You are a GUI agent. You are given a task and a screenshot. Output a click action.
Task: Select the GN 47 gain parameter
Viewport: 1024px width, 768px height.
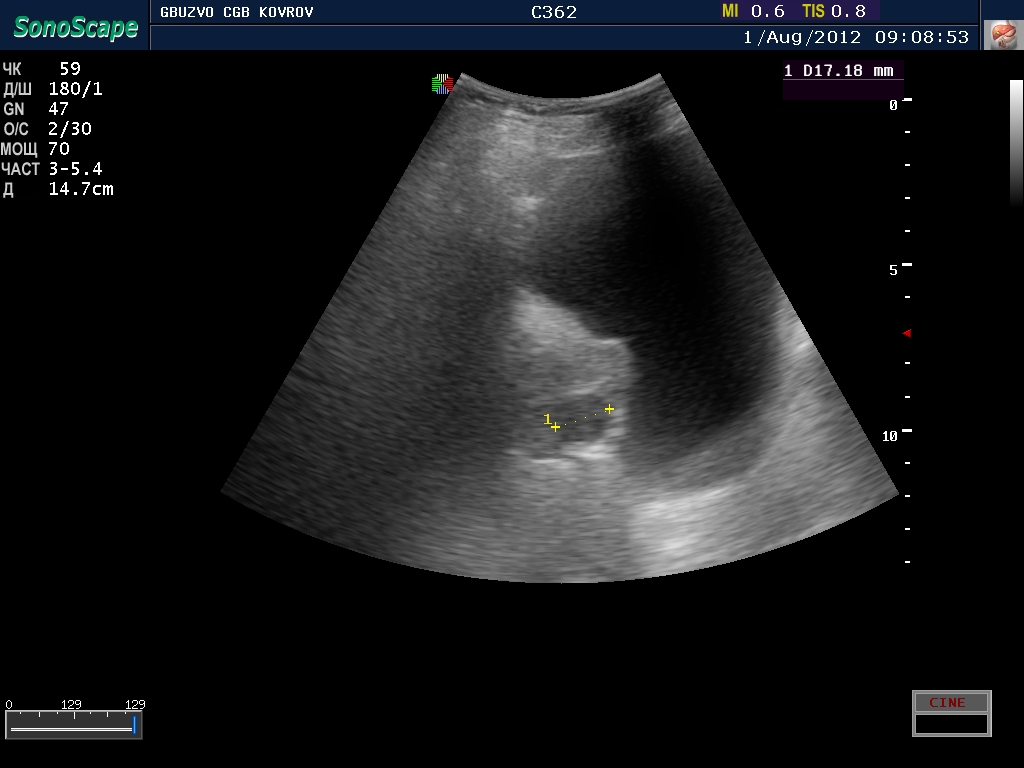coord(36,109)
